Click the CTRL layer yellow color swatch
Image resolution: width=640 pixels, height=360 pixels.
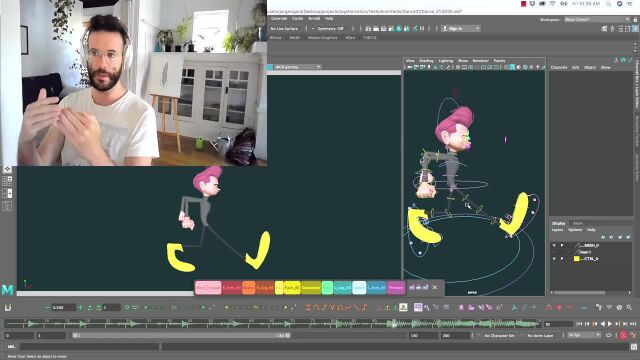click(x=577, y=259)
